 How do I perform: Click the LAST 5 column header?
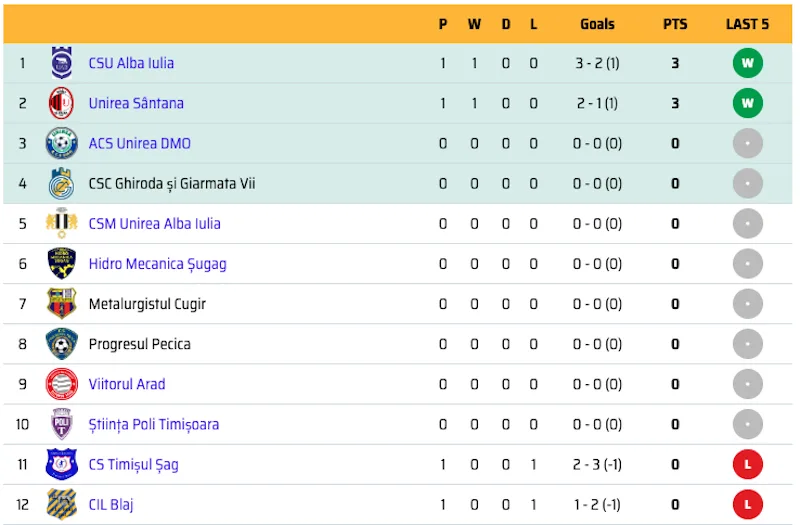coord(747,24)
